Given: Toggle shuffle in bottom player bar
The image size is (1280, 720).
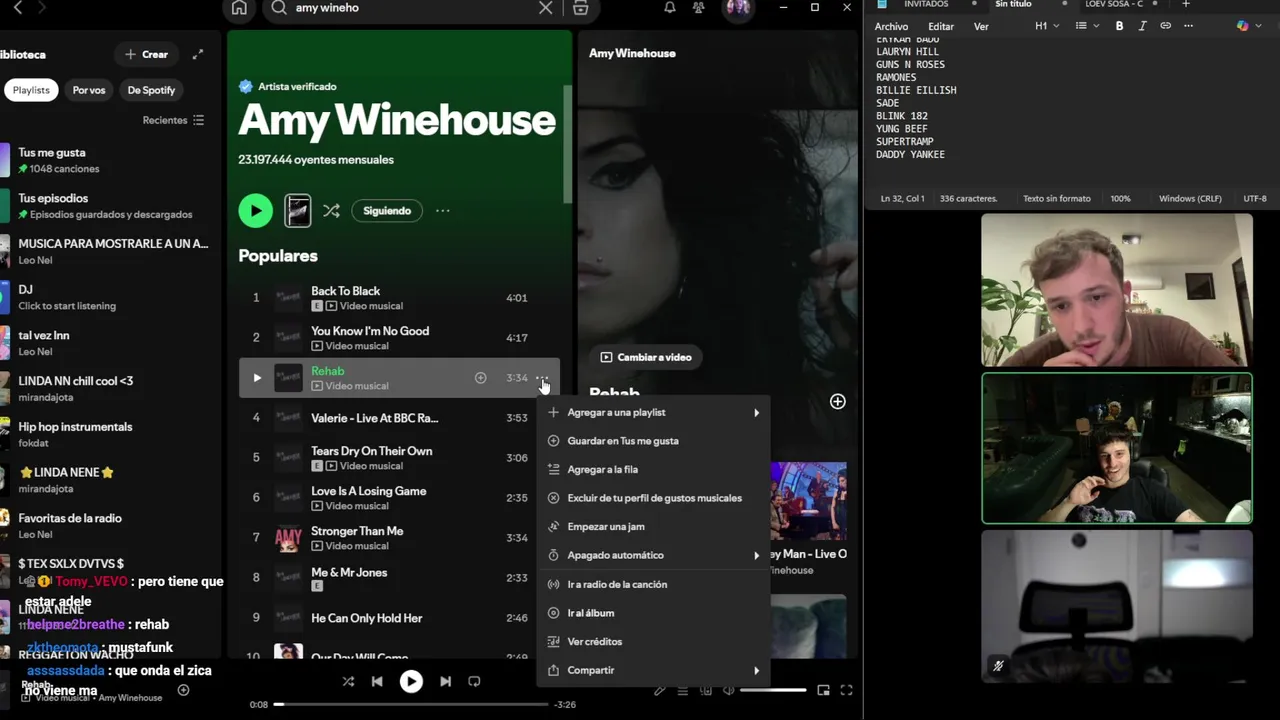Looking at the screenshot, I should pos(348,681).
